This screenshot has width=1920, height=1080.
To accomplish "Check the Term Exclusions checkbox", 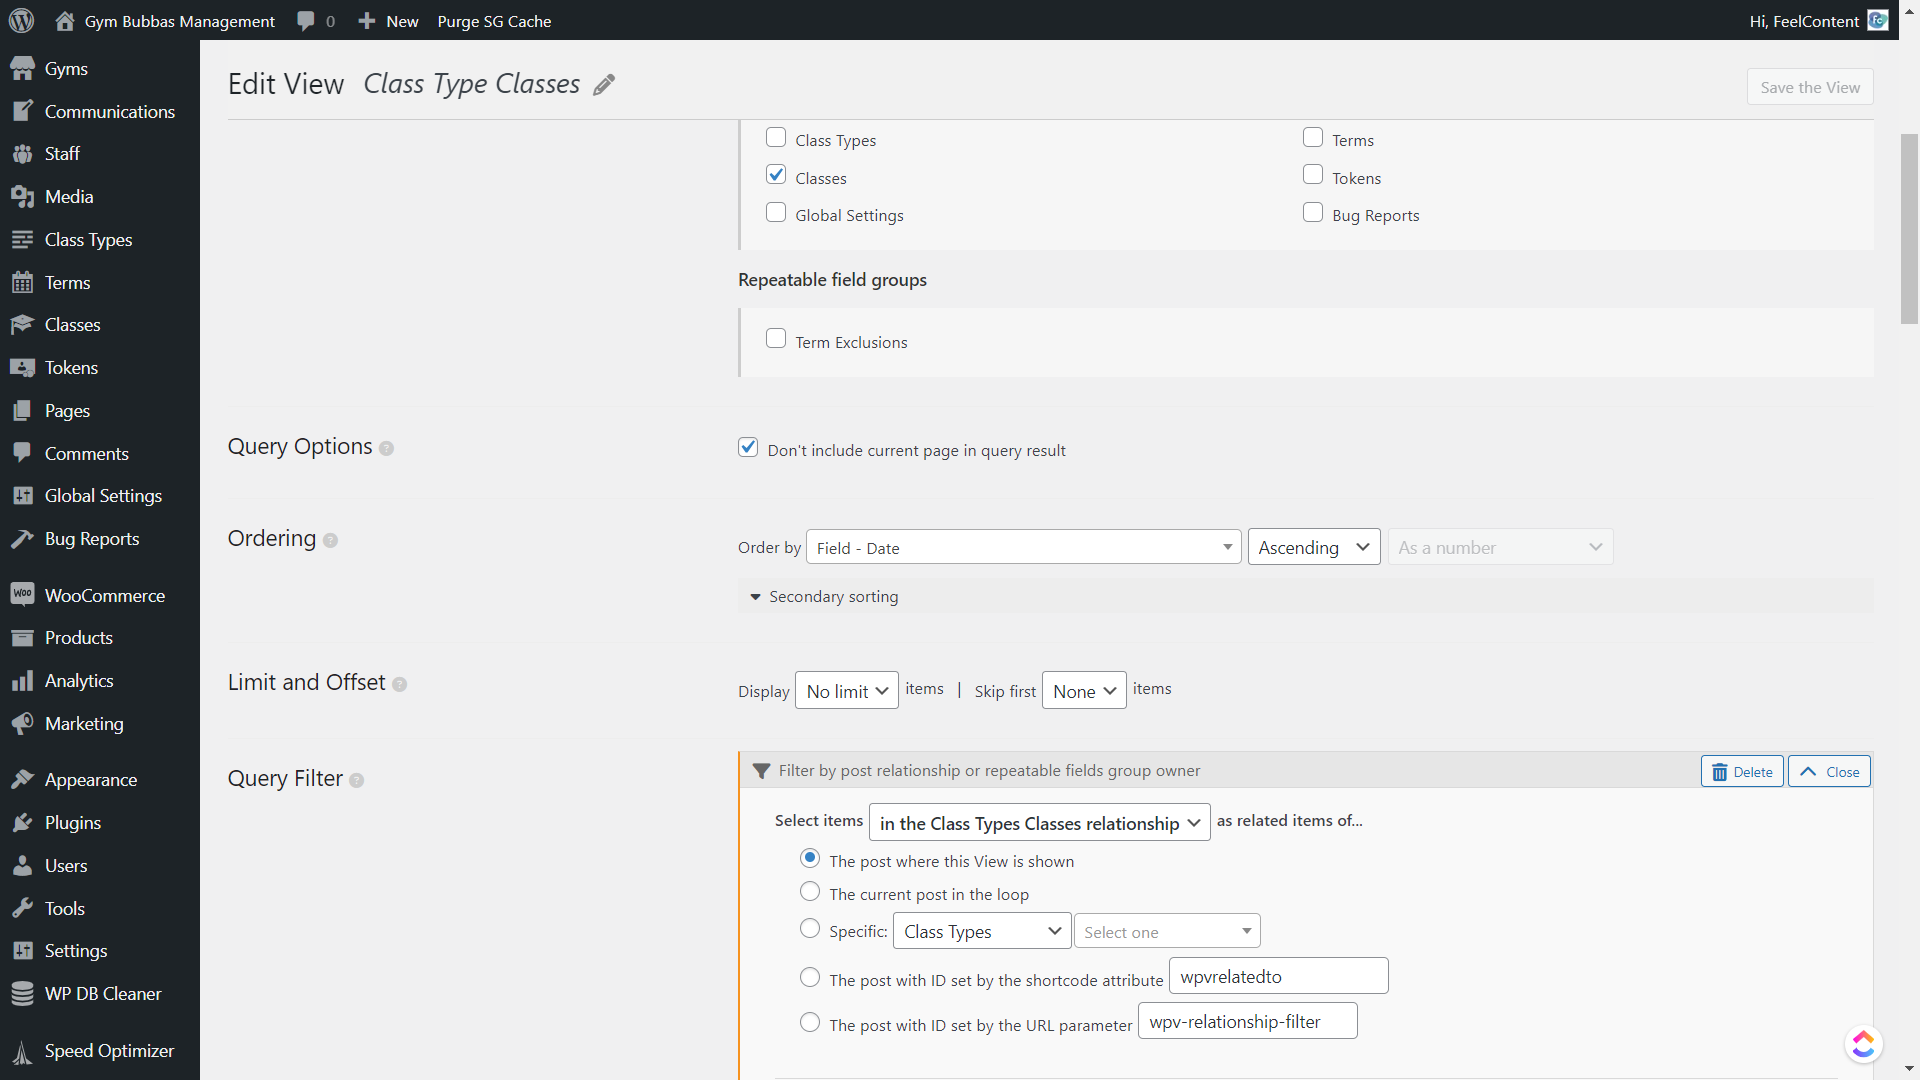I will [776, 339].
